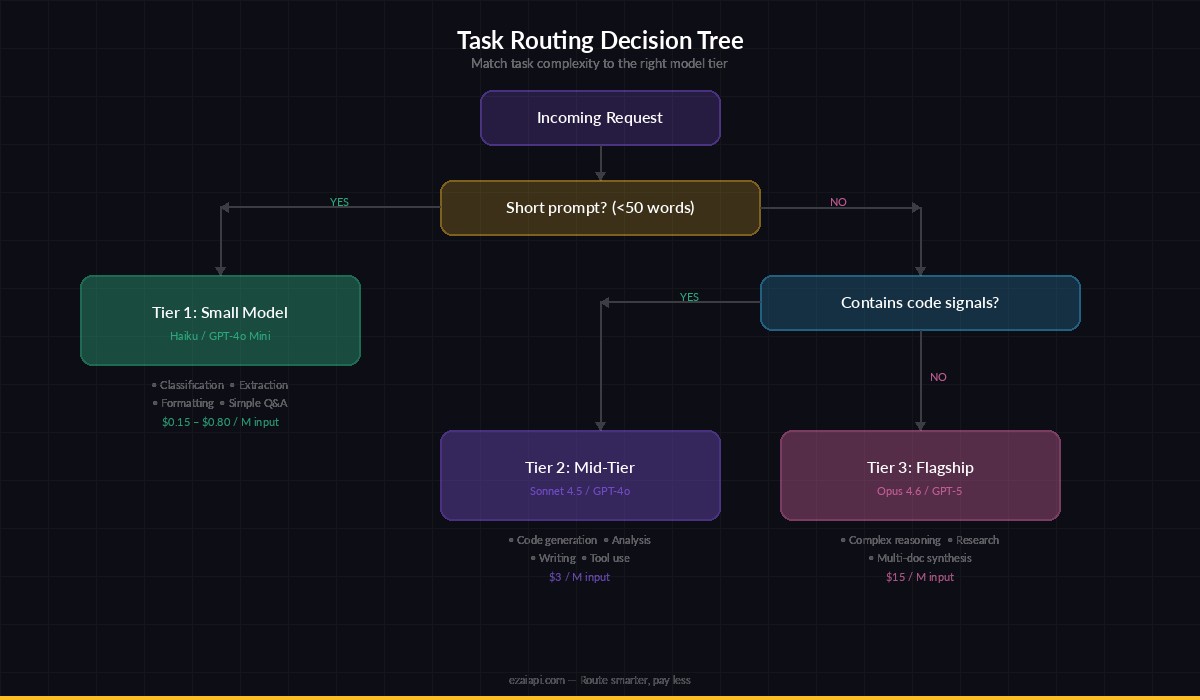
Task: Click the $15 / M input pricing label
Action: tap(918, 577)
